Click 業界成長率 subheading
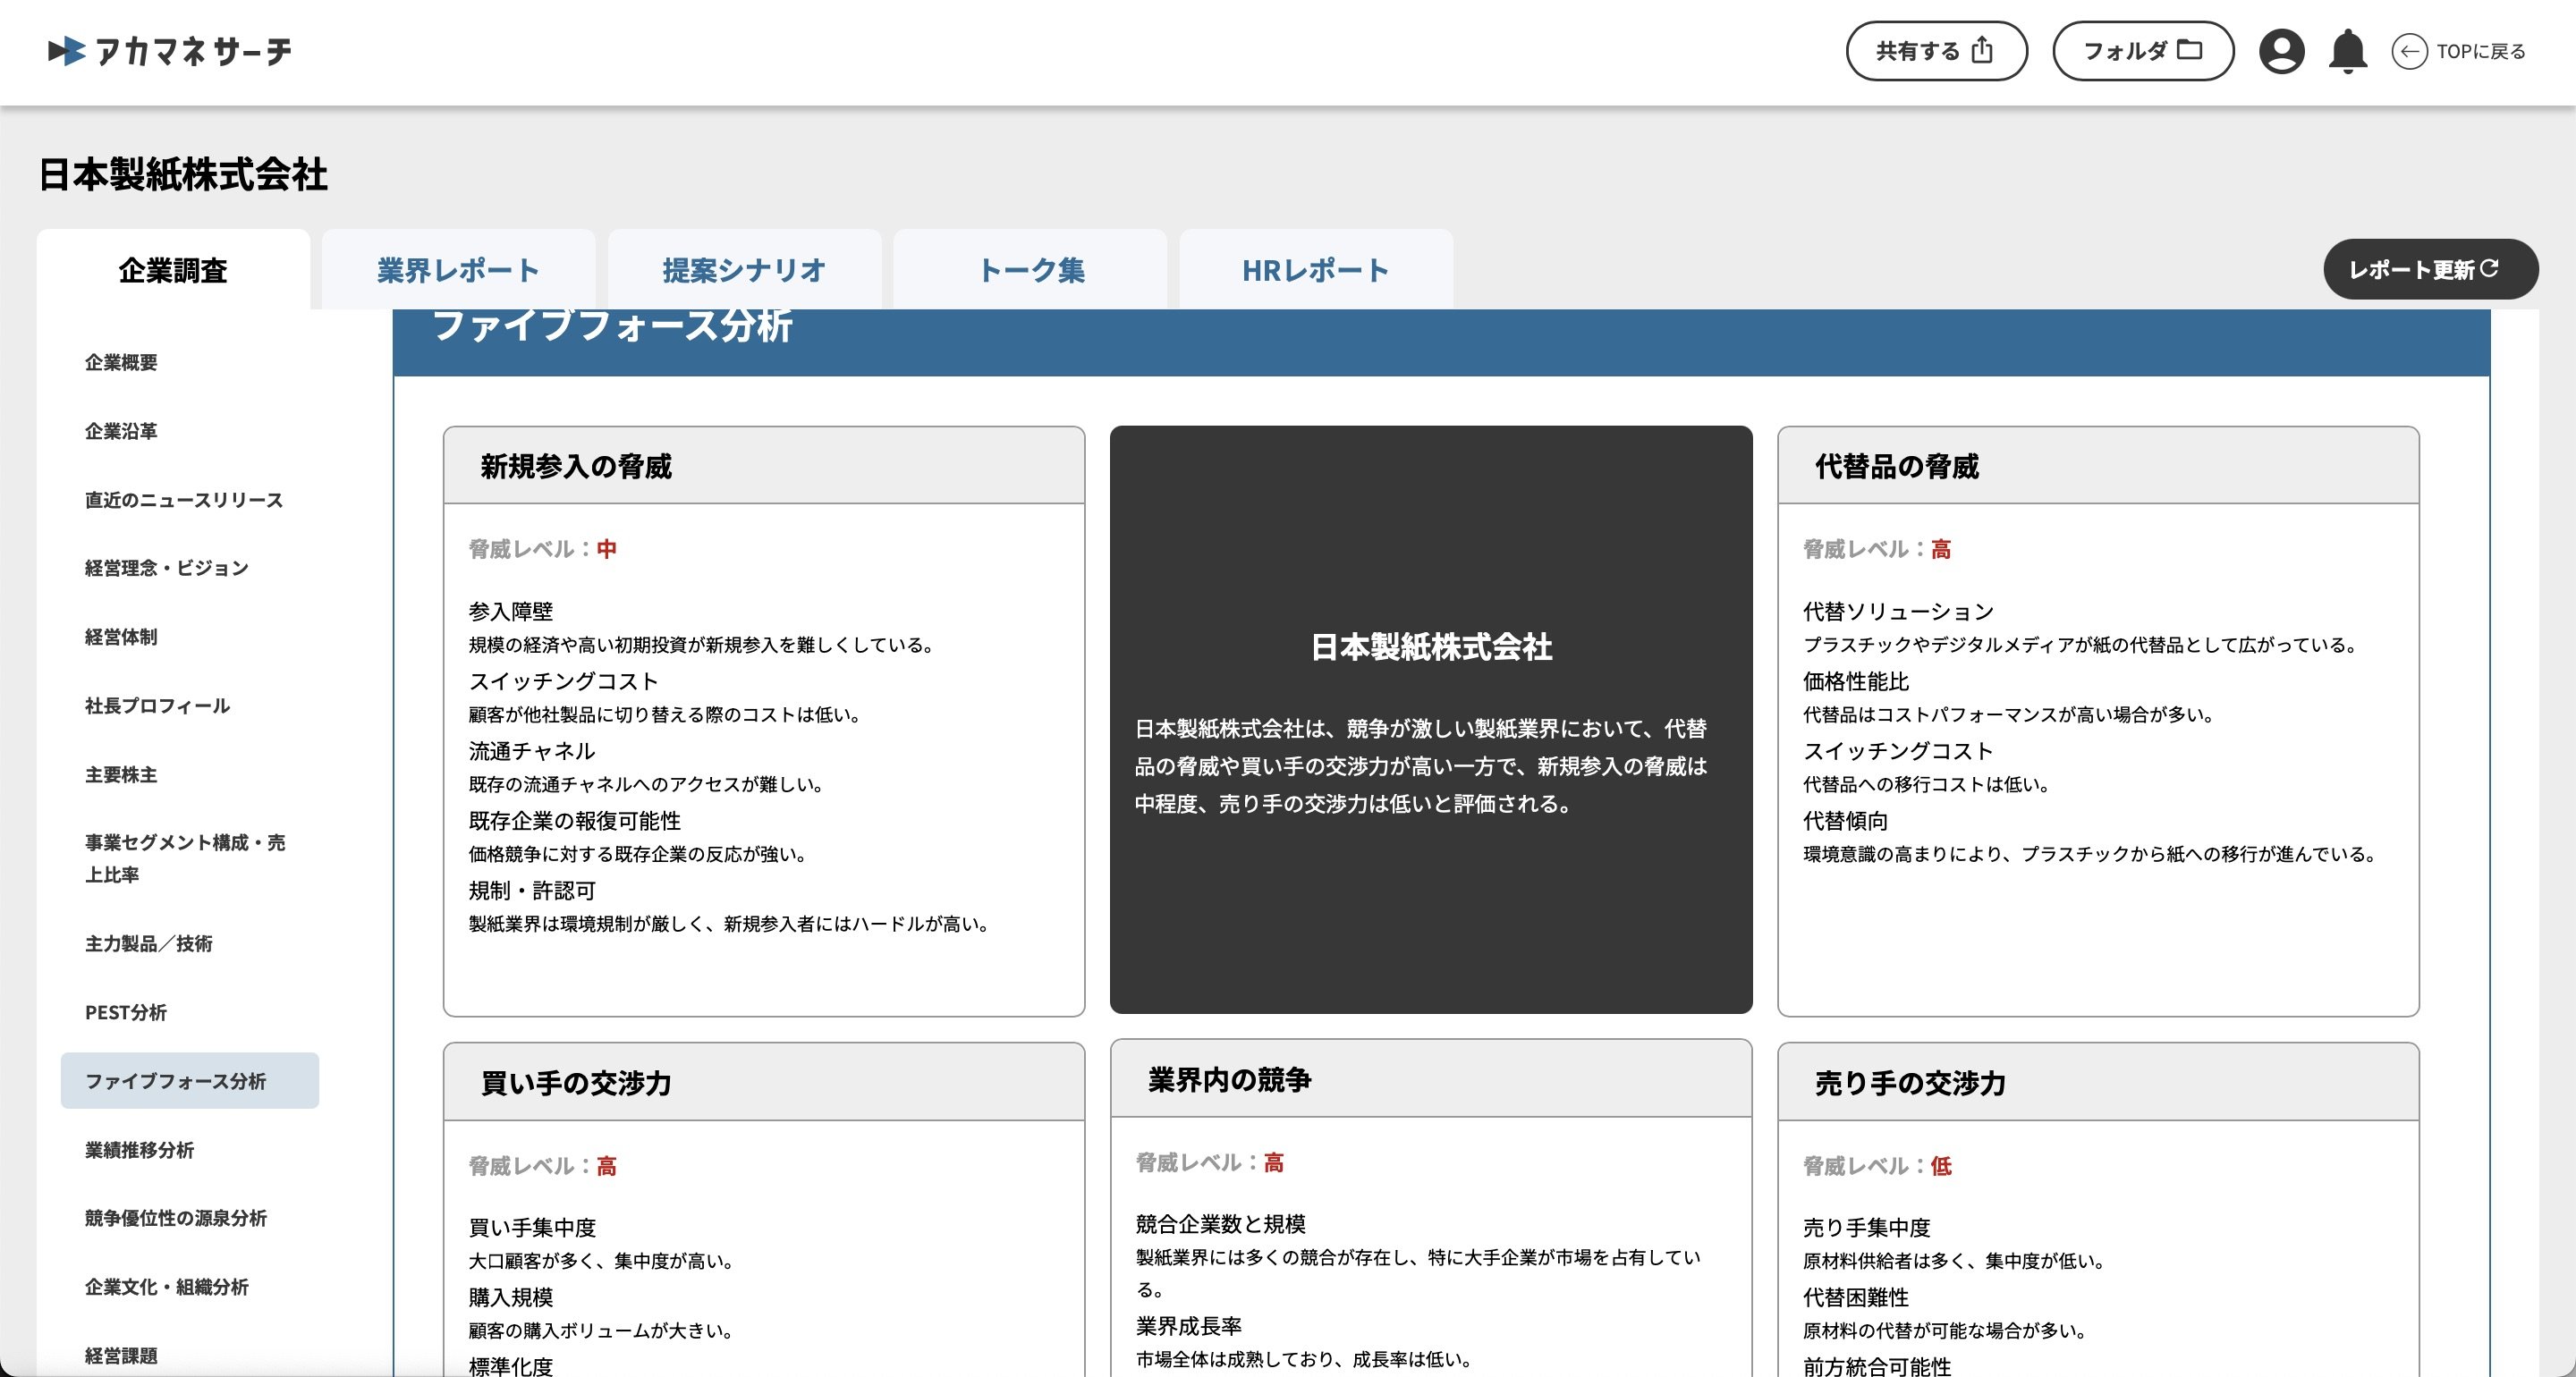 (1189, 1326)
